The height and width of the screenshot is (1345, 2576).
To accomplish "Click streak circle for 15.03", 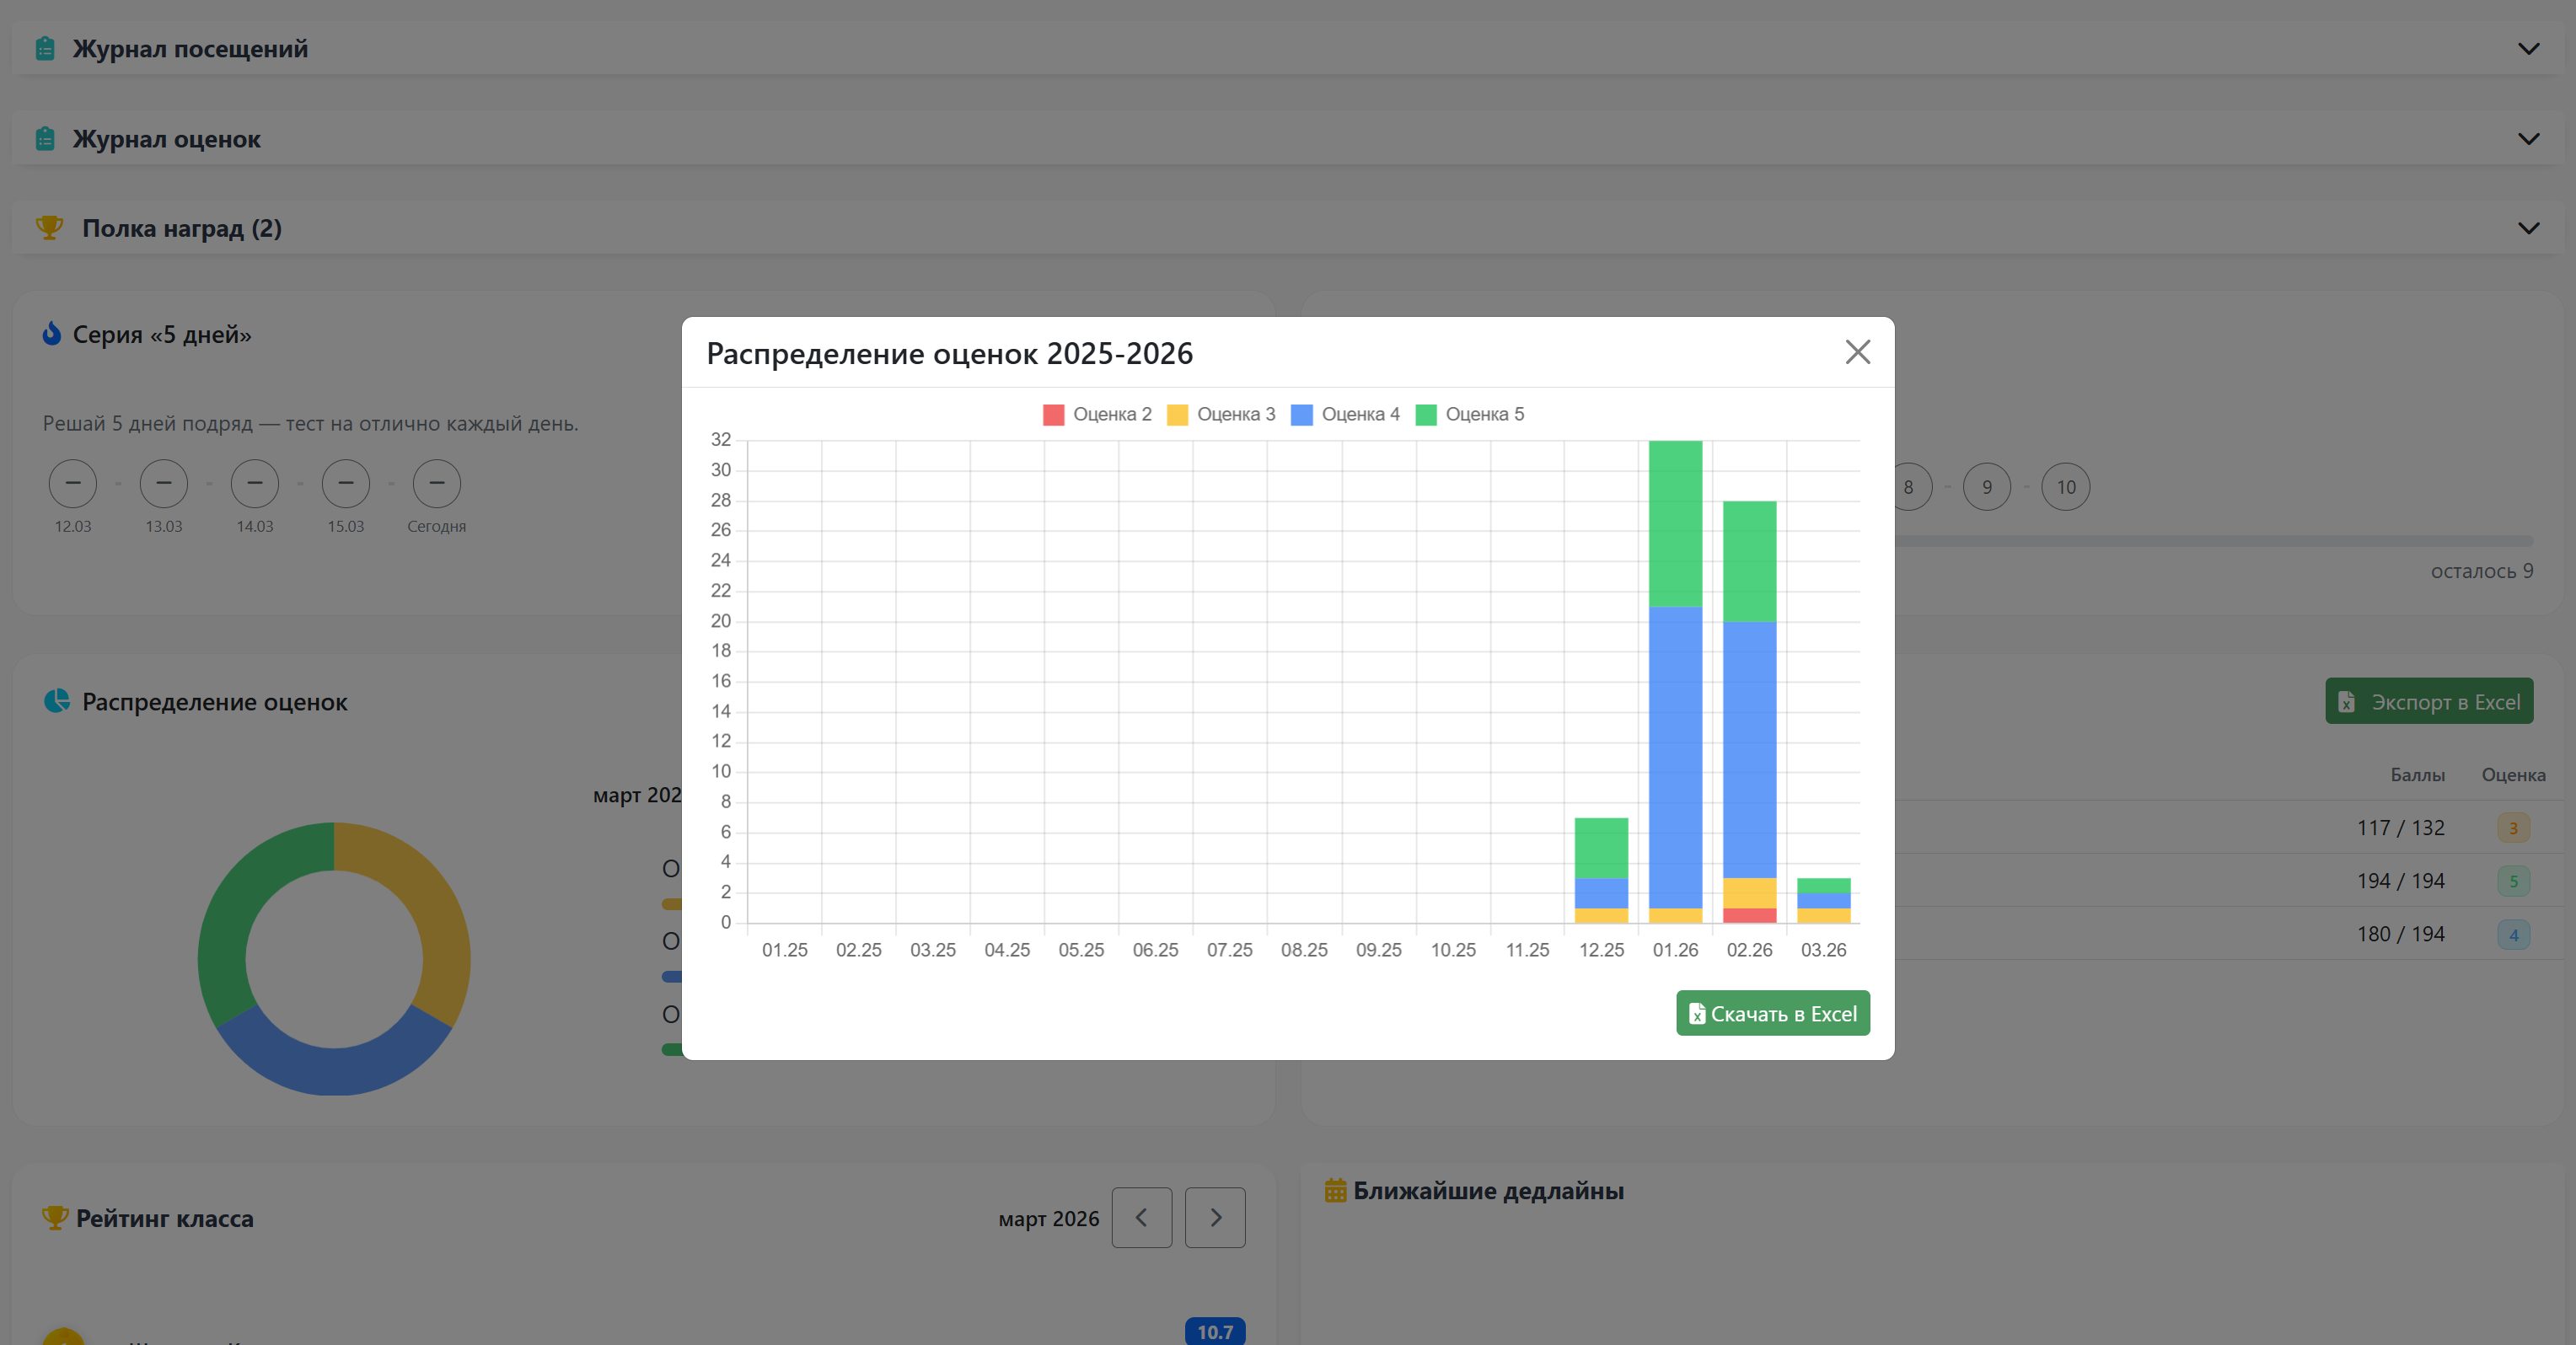I will pyautogui.click(x=346, y=484).
